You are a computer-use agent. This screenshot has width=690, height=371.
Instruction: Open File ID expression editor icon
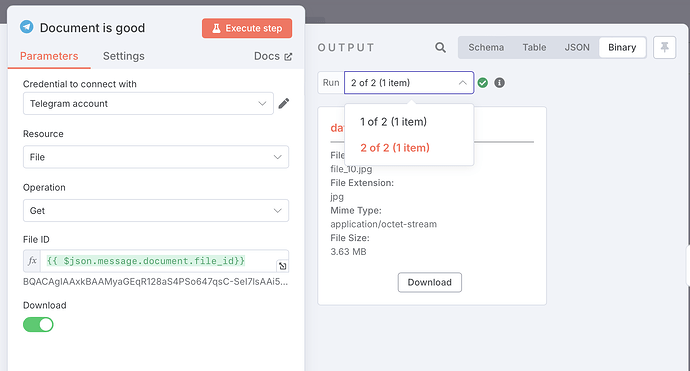[x=283, y=266]
